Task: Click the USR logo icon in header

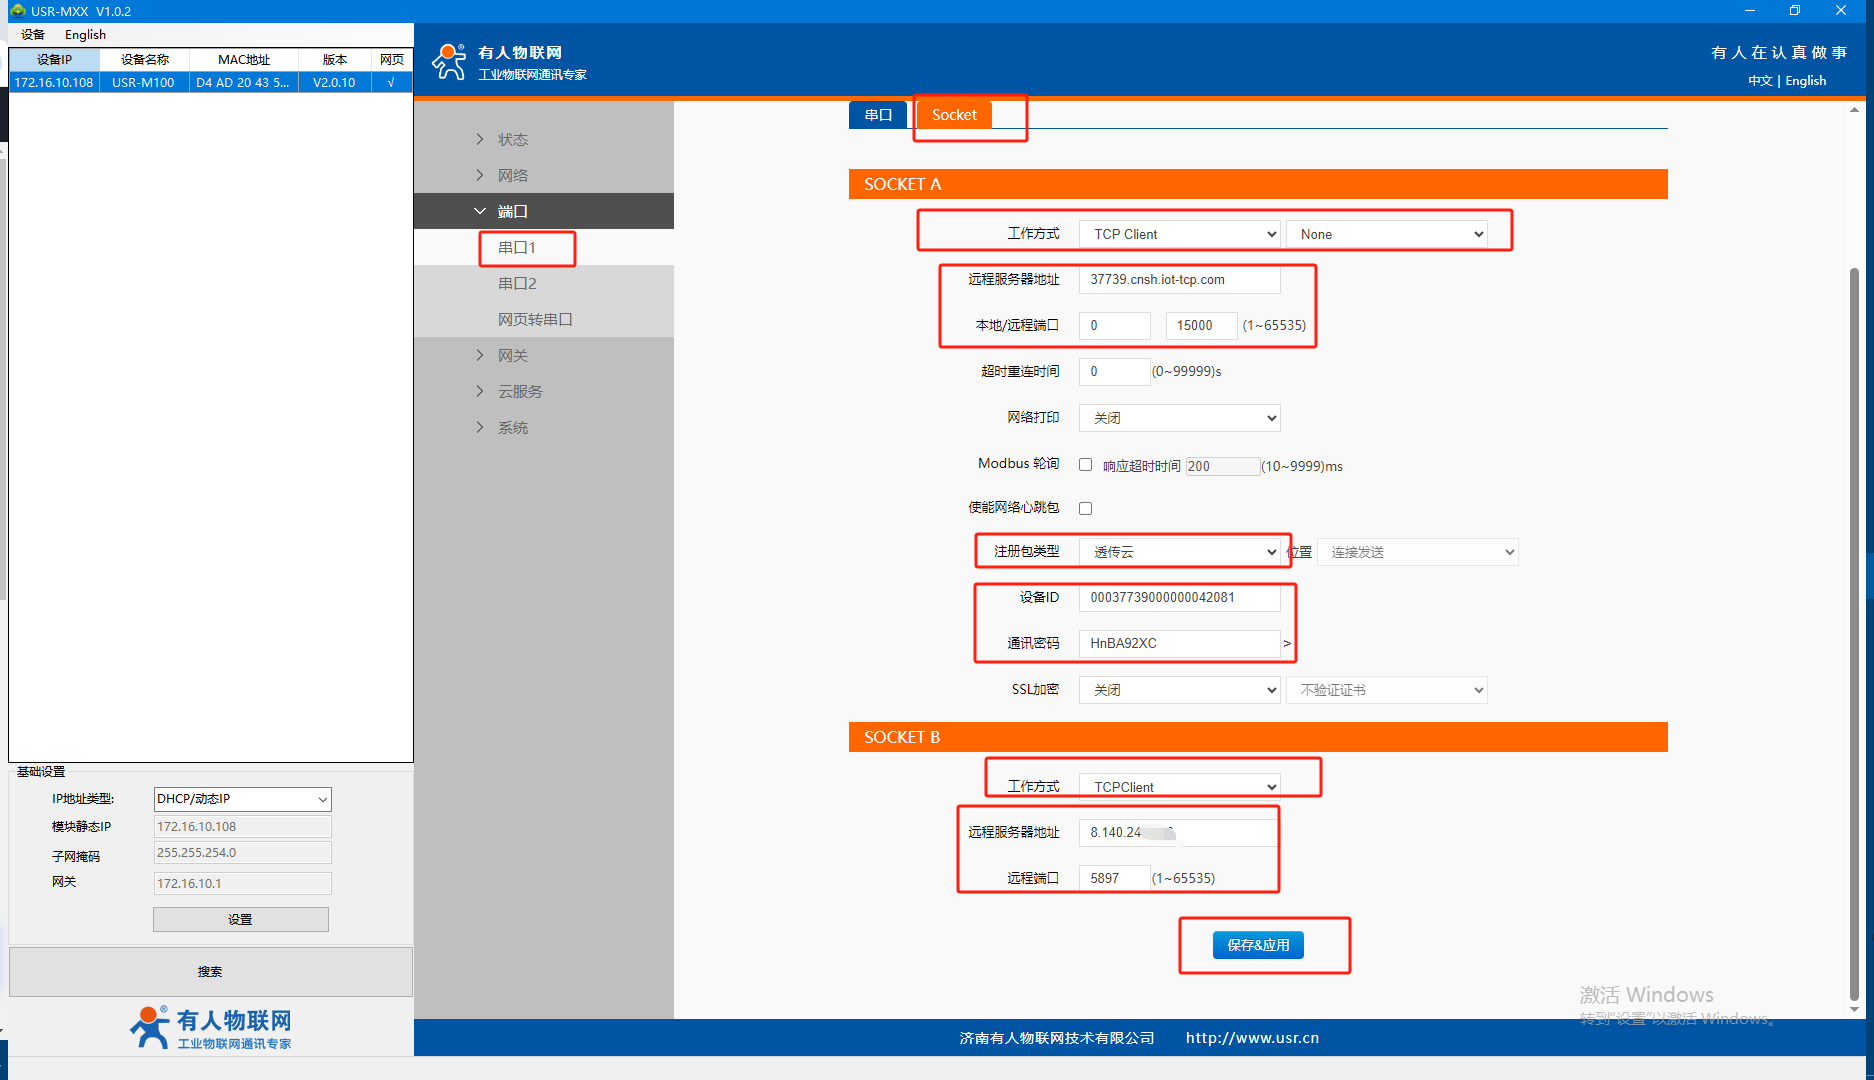Action: pos(449,62)
